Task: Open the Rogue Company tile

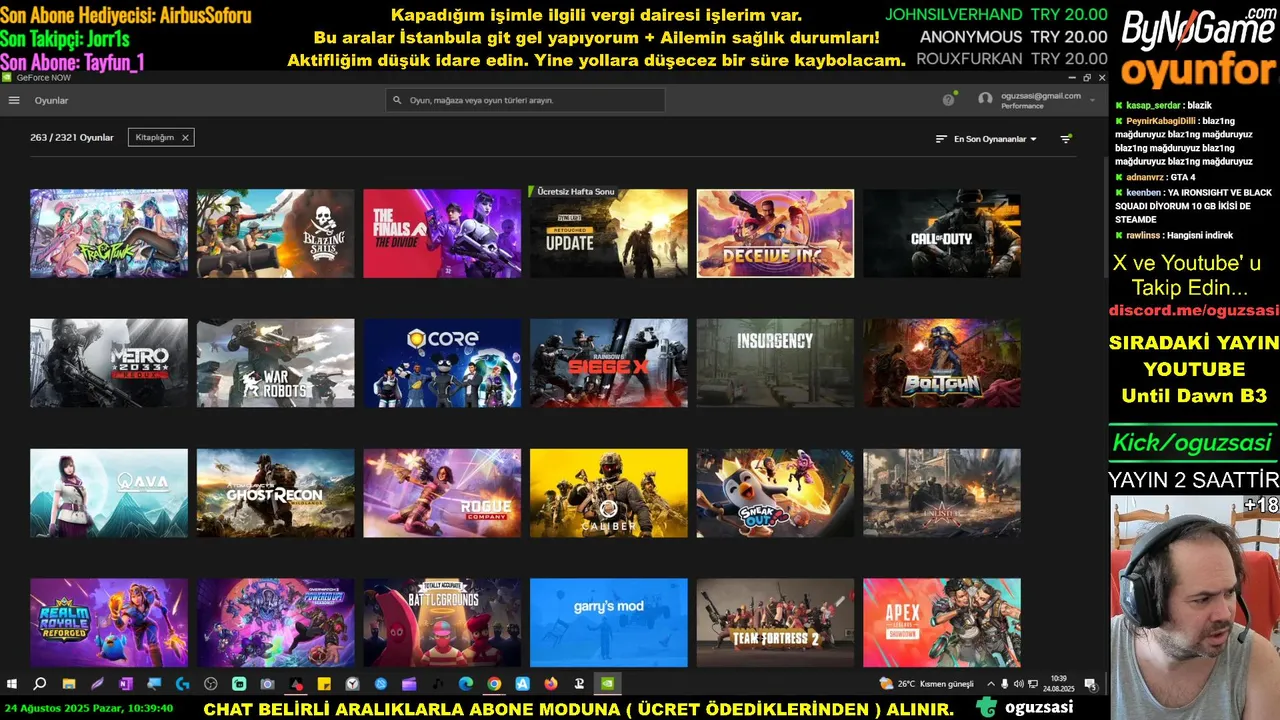Action: point(442,493)
